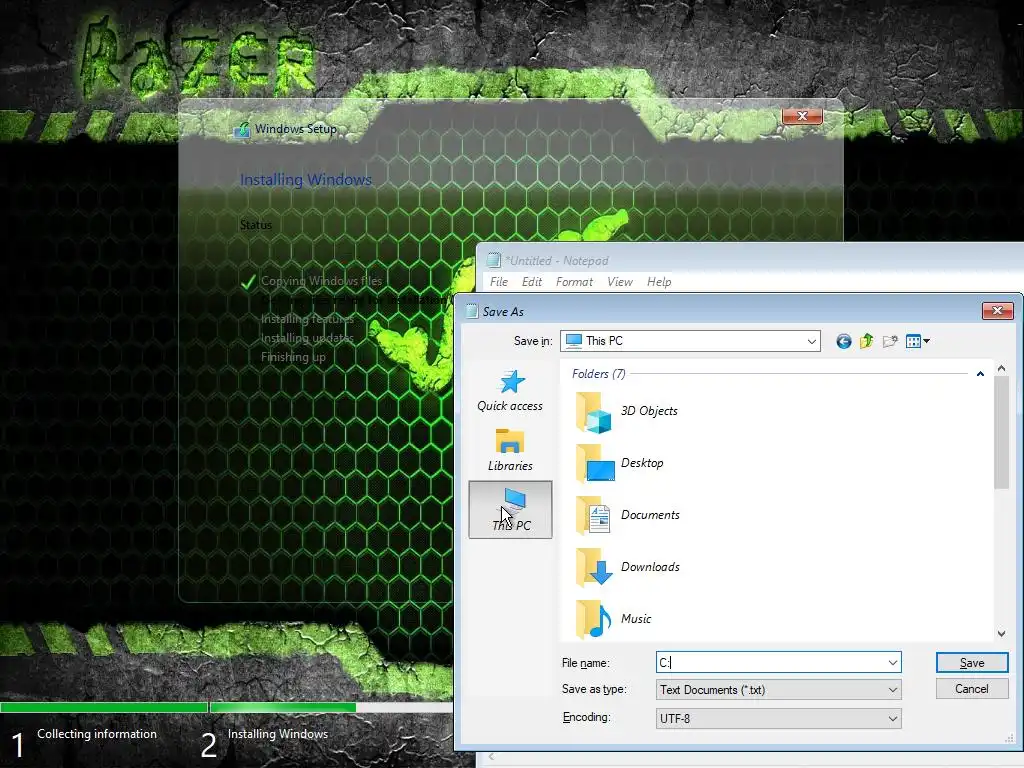The width and height of the screenshot is (1024, 768).
Task: Open Notepad File menu
Action: click(499, 281)
